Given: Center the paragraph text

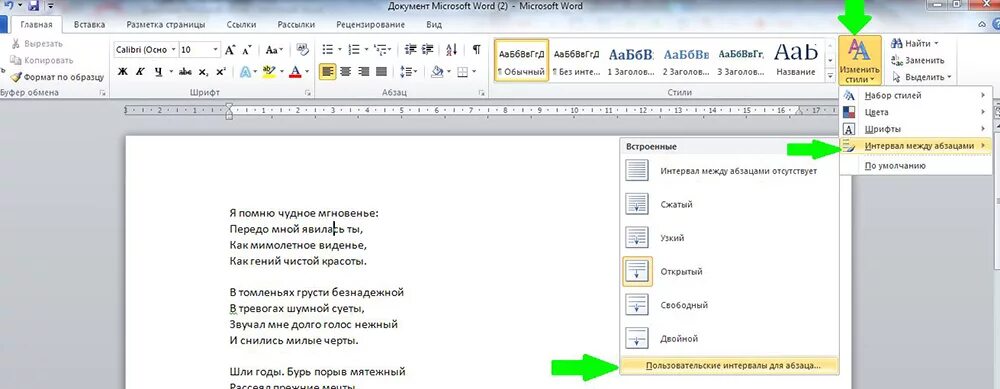Looking at the screenshot, I should [x=346, y=72].
